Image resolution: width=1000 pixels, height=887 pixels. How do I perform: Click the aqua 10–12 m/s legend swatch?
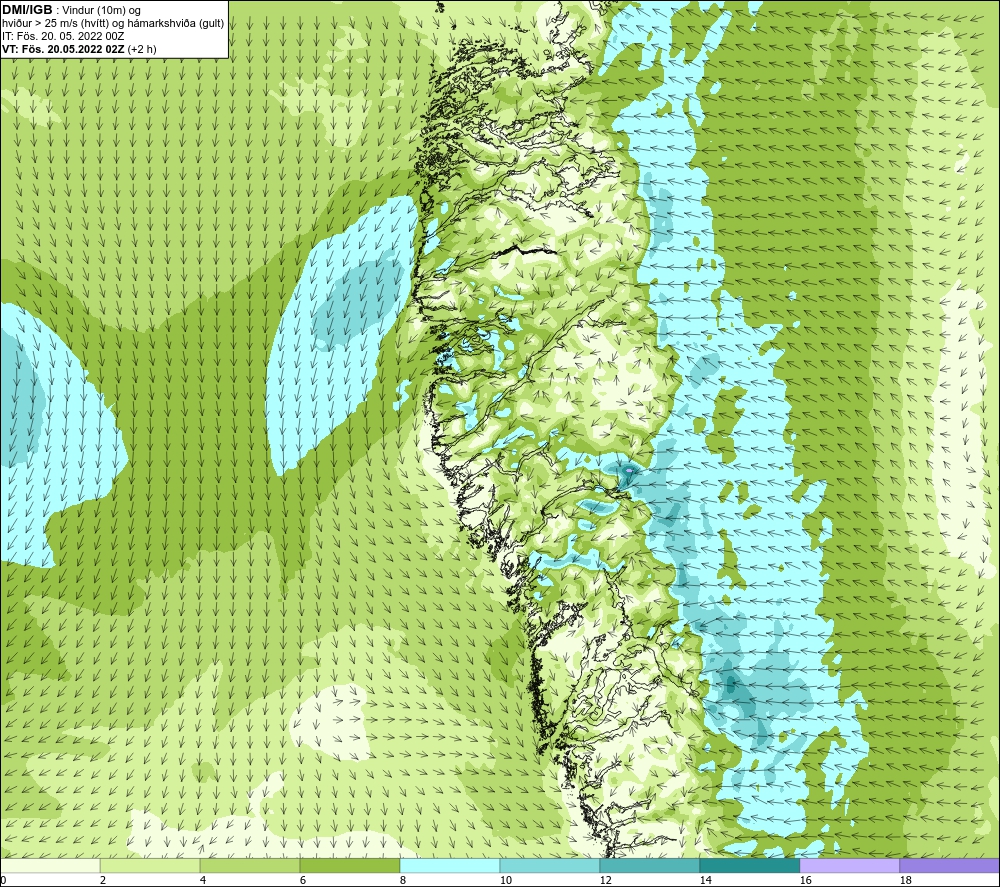550,865
